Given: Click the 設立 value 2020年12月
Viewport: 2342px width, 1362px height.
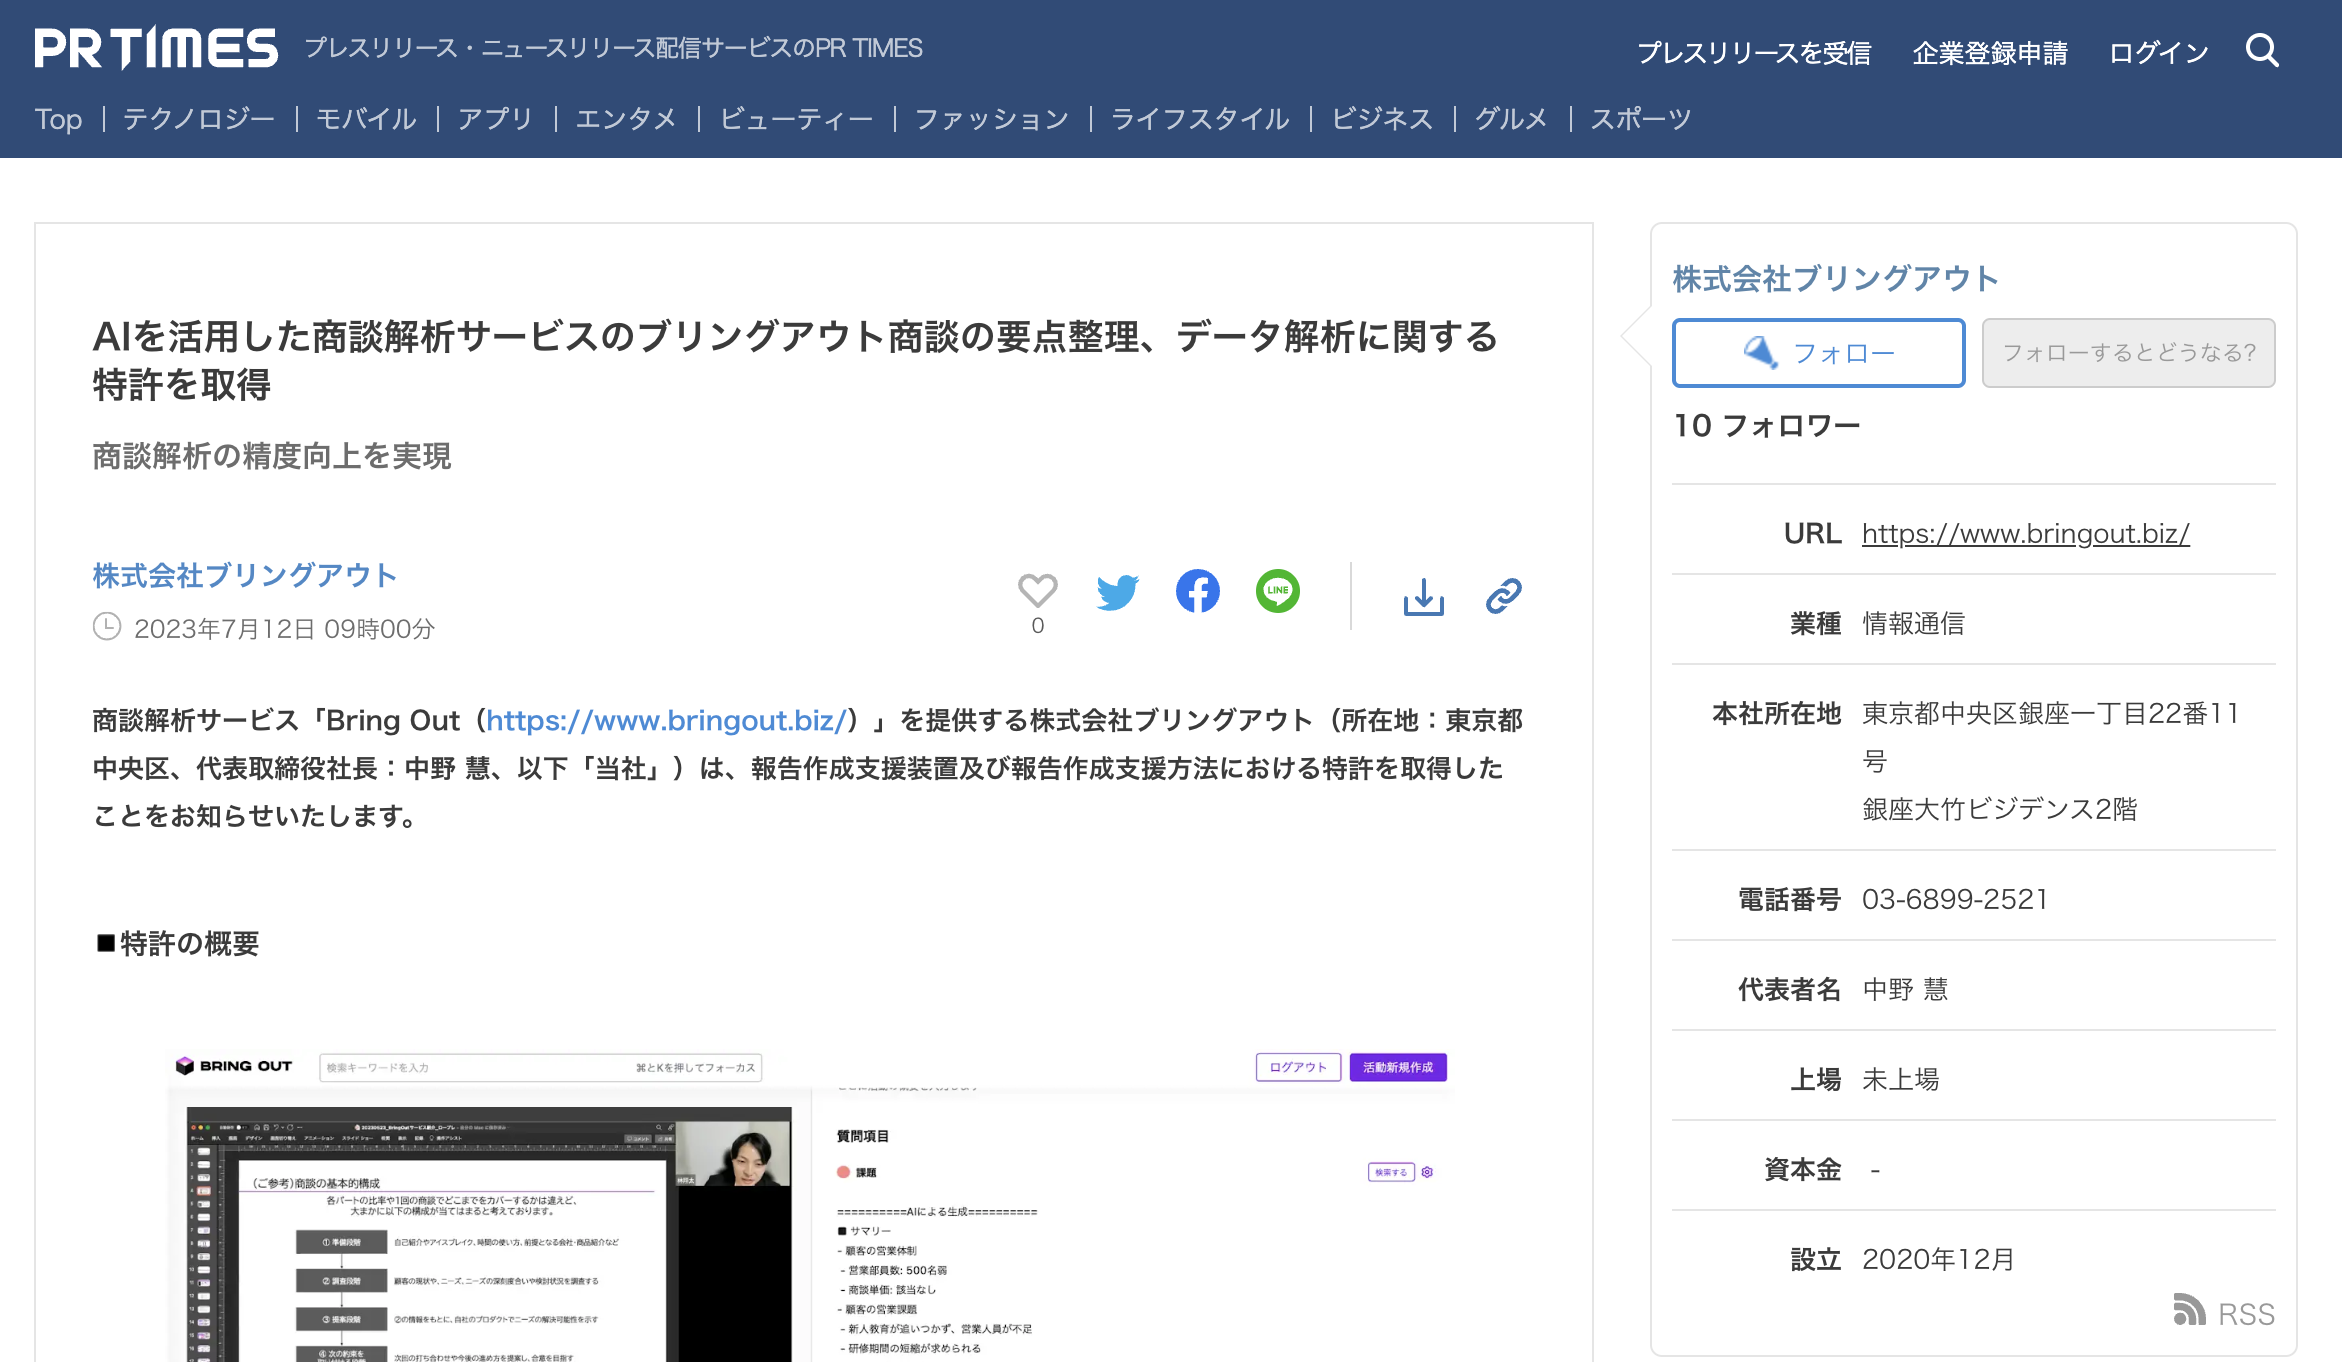Looking at the screenshot, I should point(1938,1259).
